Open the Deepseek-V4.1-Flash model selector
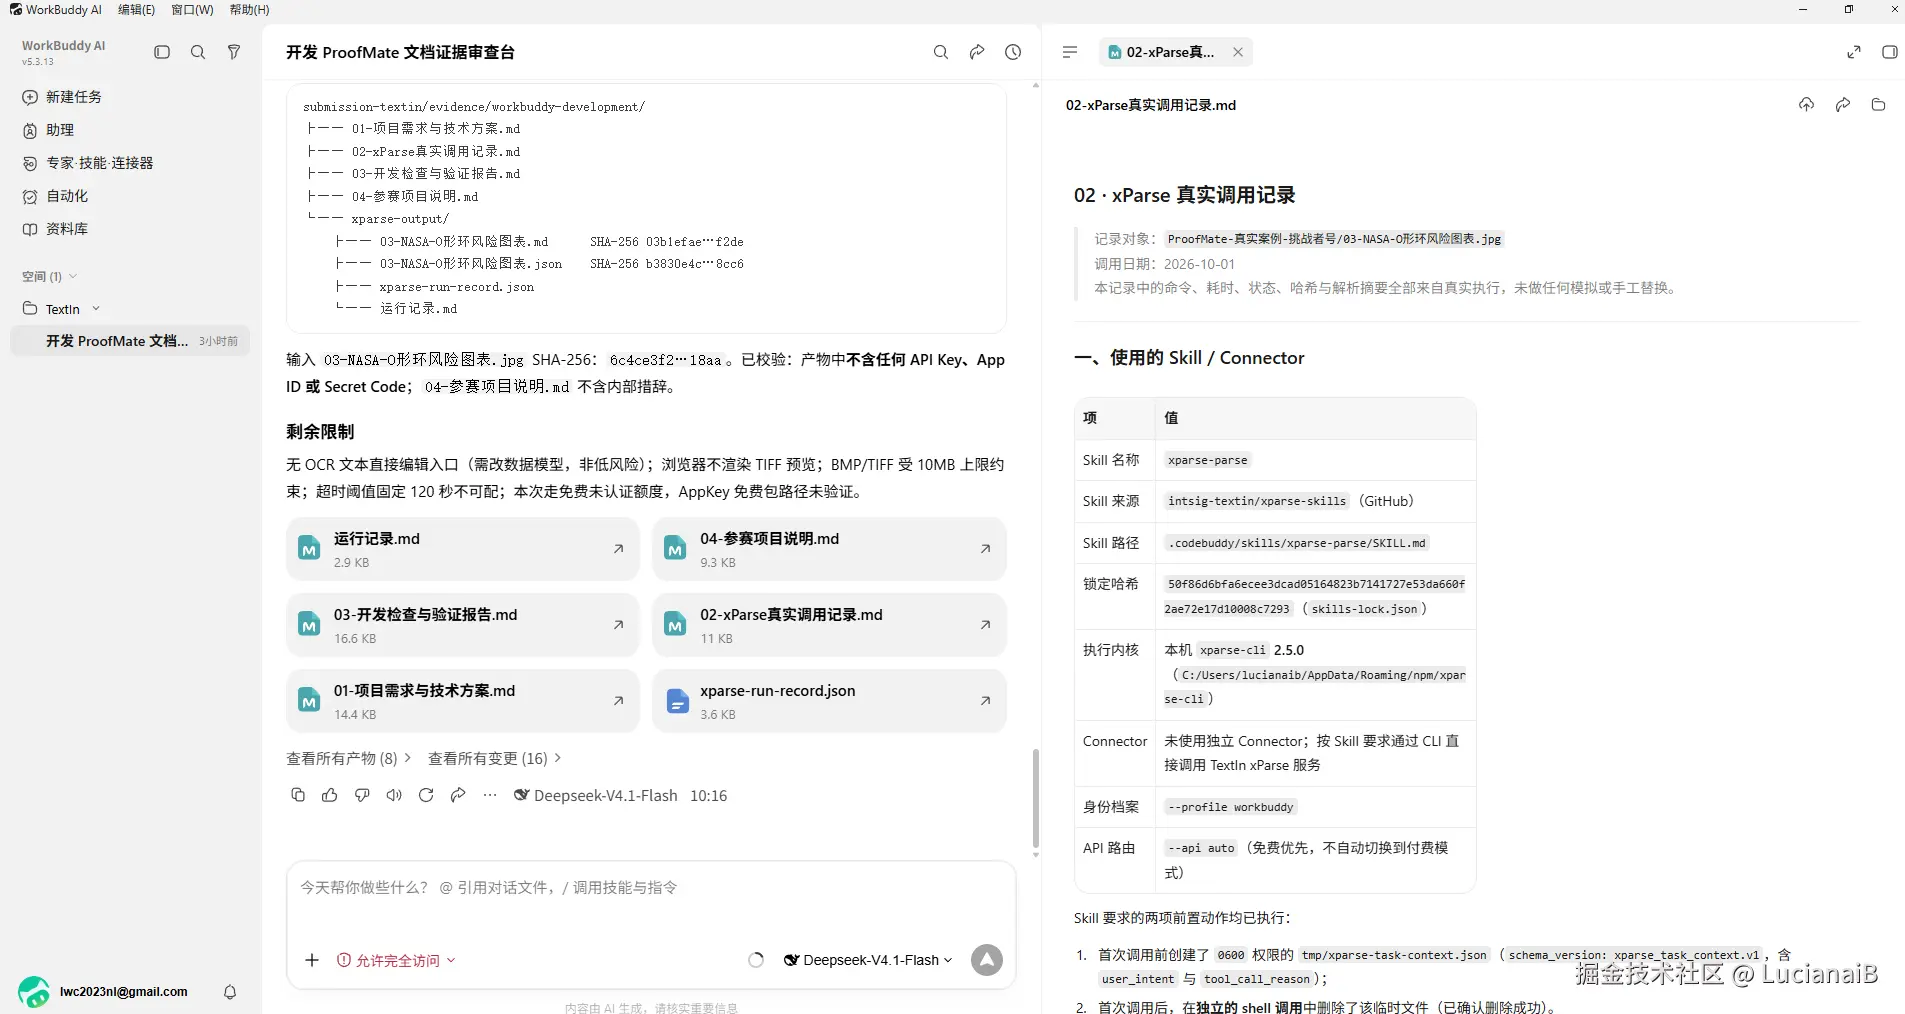This screenshot has width=1905, height=1014. pos(868,960)
